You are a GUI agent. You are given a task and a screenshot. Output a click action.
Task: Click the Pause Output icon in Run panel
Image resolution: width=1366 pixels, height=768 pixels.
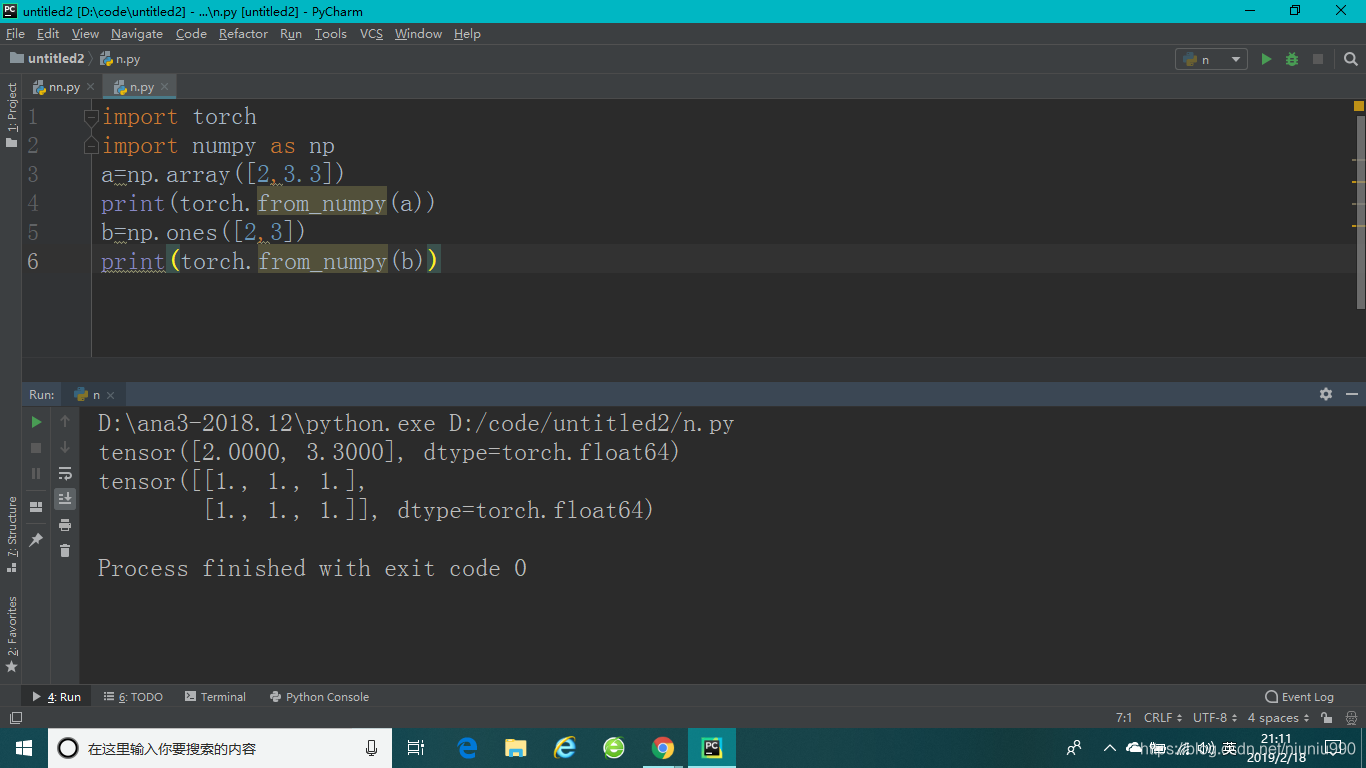tap(37, 473)
